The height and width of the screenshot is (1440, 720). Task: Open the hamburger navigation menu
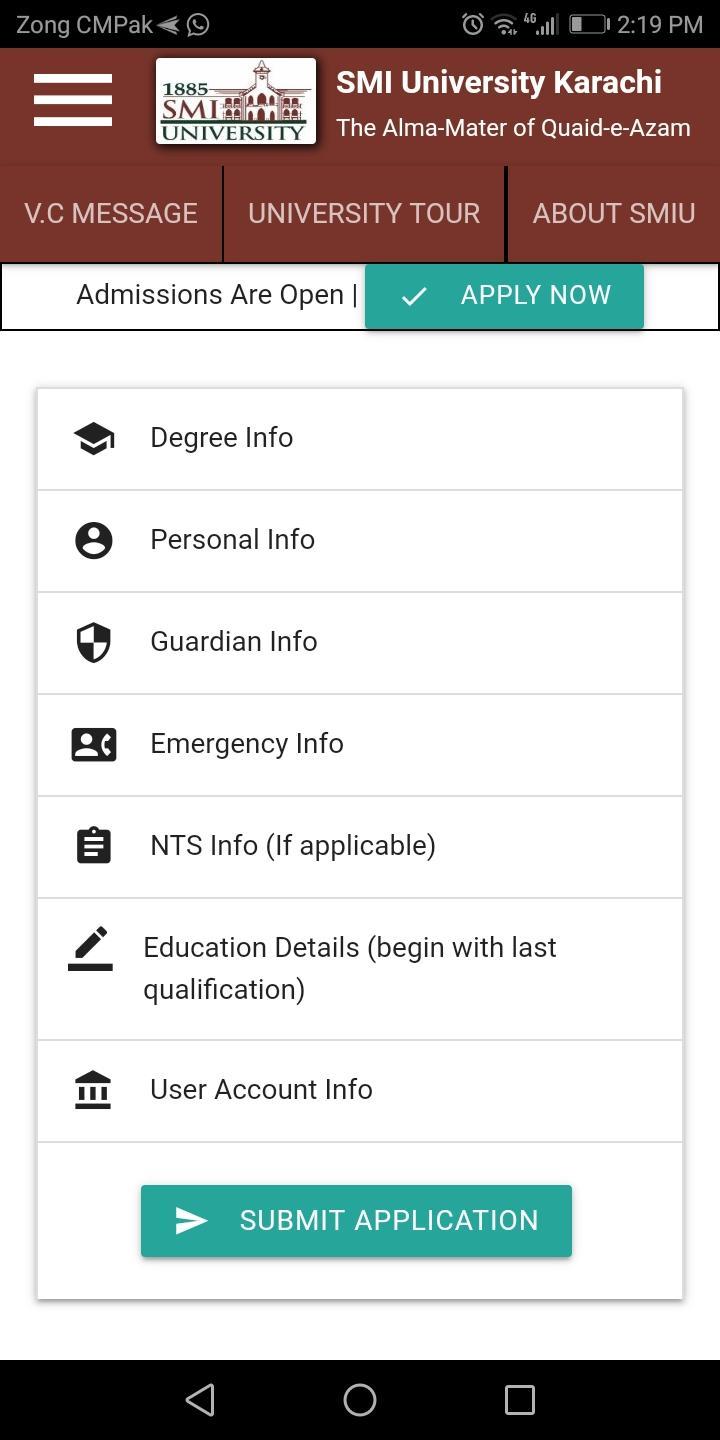72,100
